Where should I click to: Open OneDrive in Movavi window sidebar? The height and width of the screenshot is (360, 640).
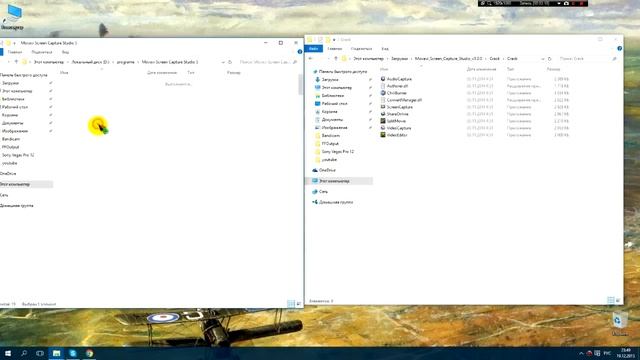[8, 173]
